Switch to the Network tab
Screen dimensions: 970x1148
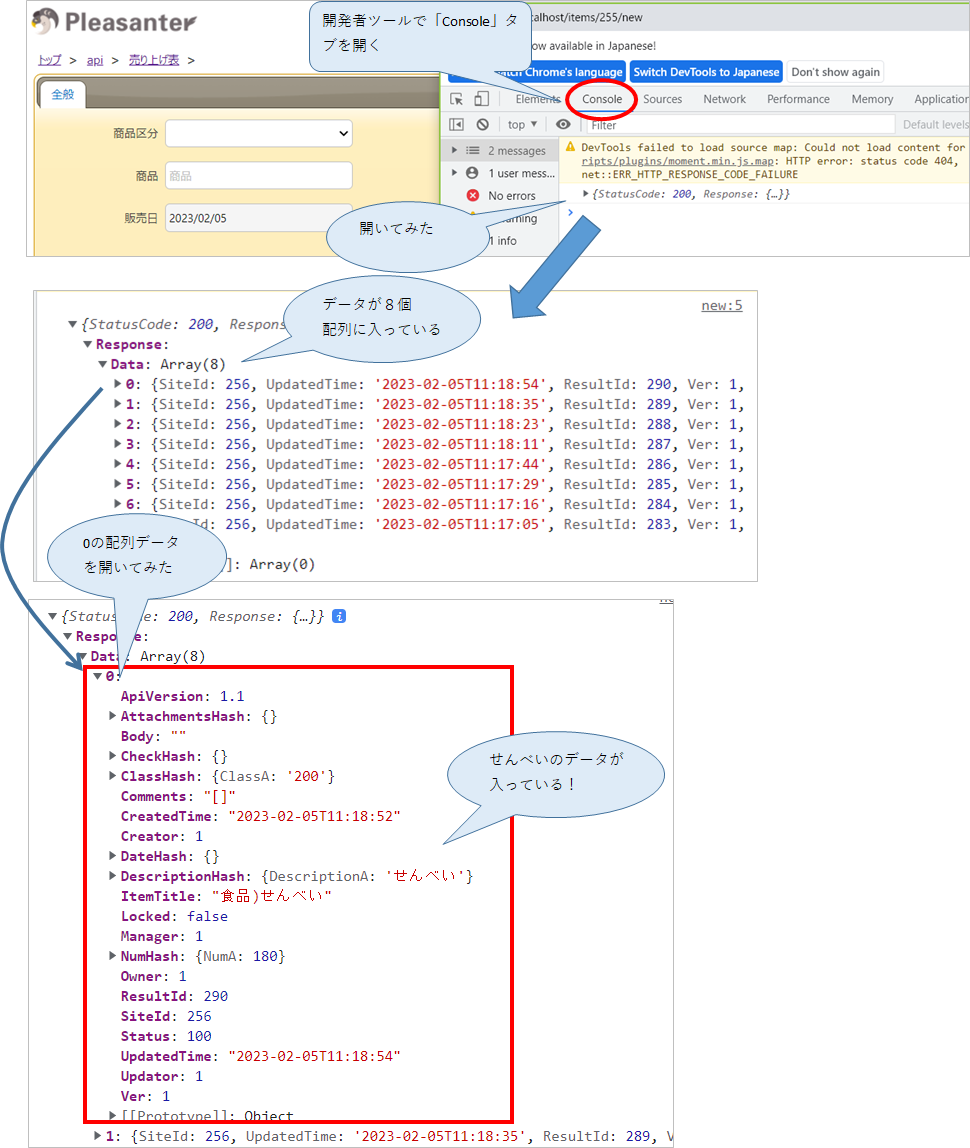click(724, 99)
